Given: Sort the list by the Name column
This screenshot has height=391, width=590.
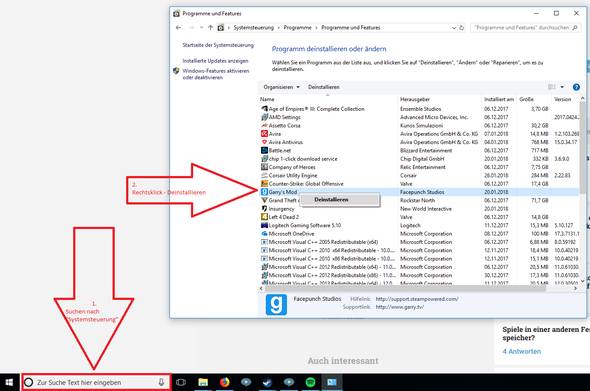Looking at the screenshot, I should [327, 99].
